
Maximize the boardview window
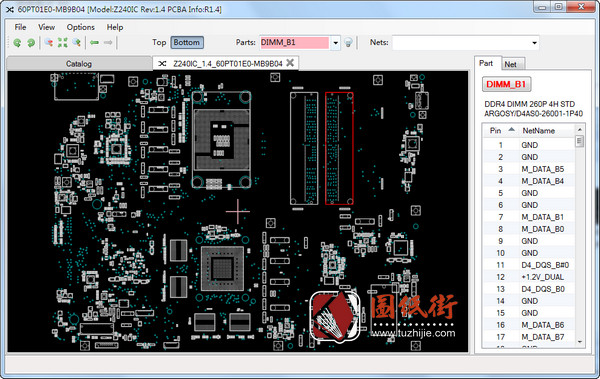tap(558, 7)
